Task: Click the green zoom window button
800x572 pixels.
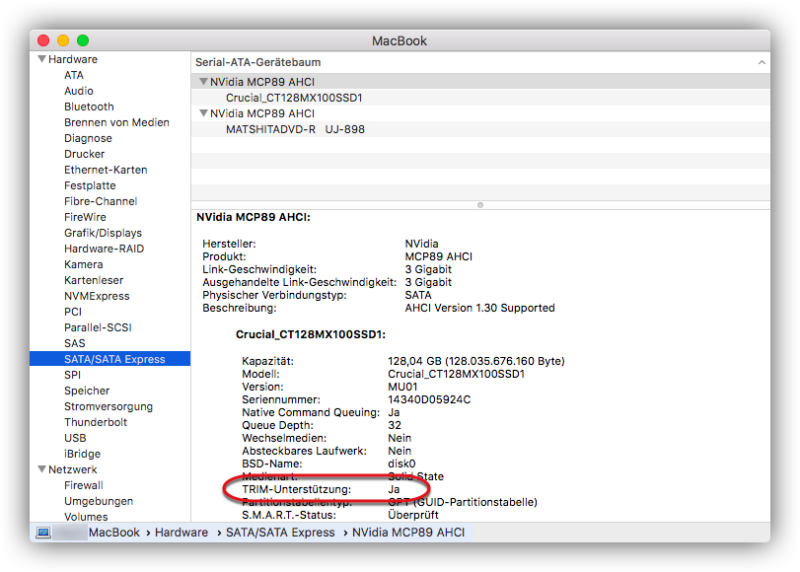Action: tap(83, 40)
